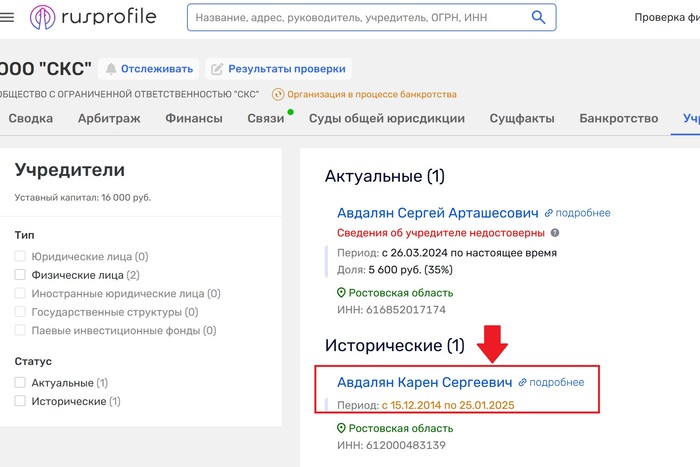Click period с 26.03.2024 по настоящее время
The image size is (700, 467).
pos(469,253)
